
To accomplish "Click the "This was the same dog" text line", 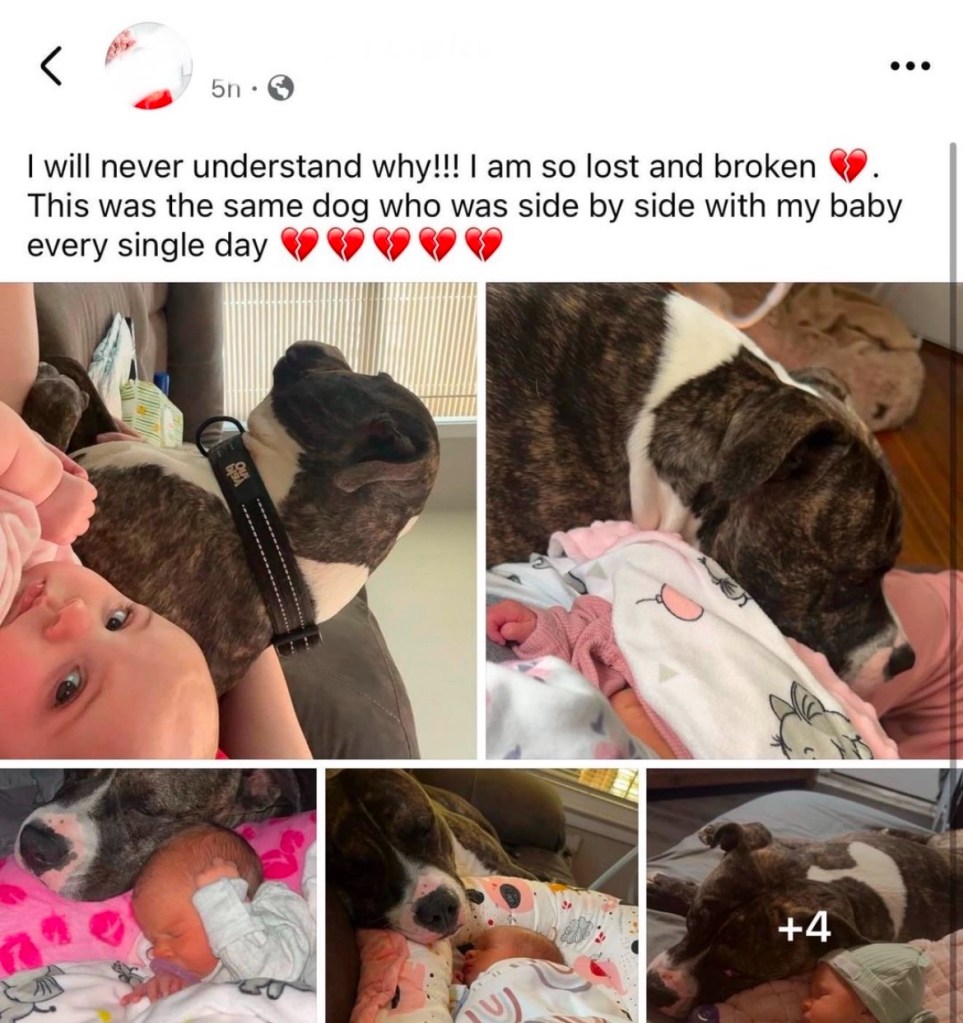I will (199, 206).
